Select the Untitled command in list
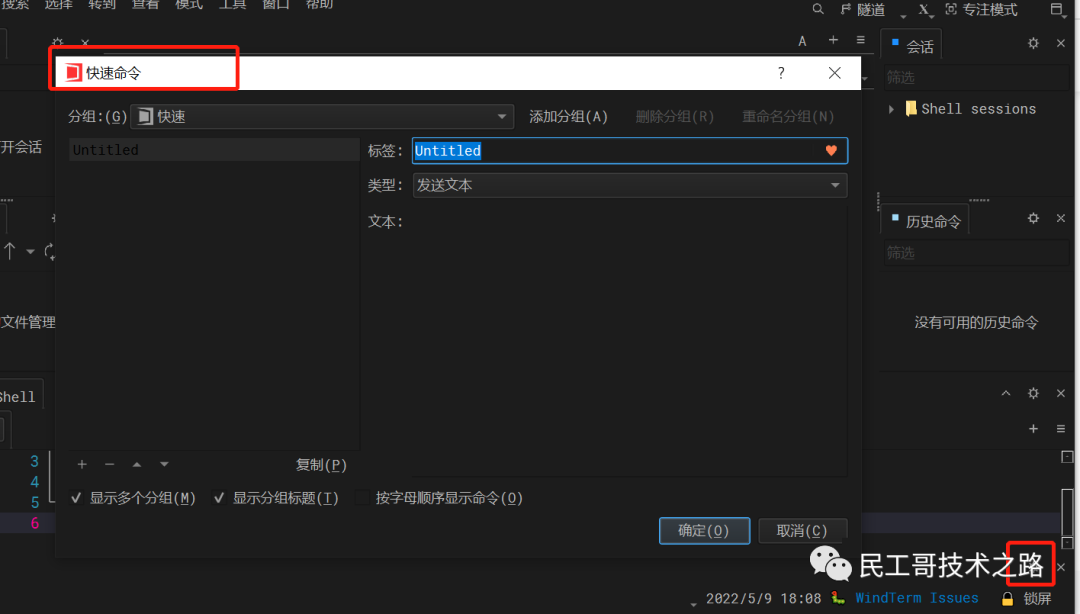Viewport: 1080px width, 614px height. (214, 150)
